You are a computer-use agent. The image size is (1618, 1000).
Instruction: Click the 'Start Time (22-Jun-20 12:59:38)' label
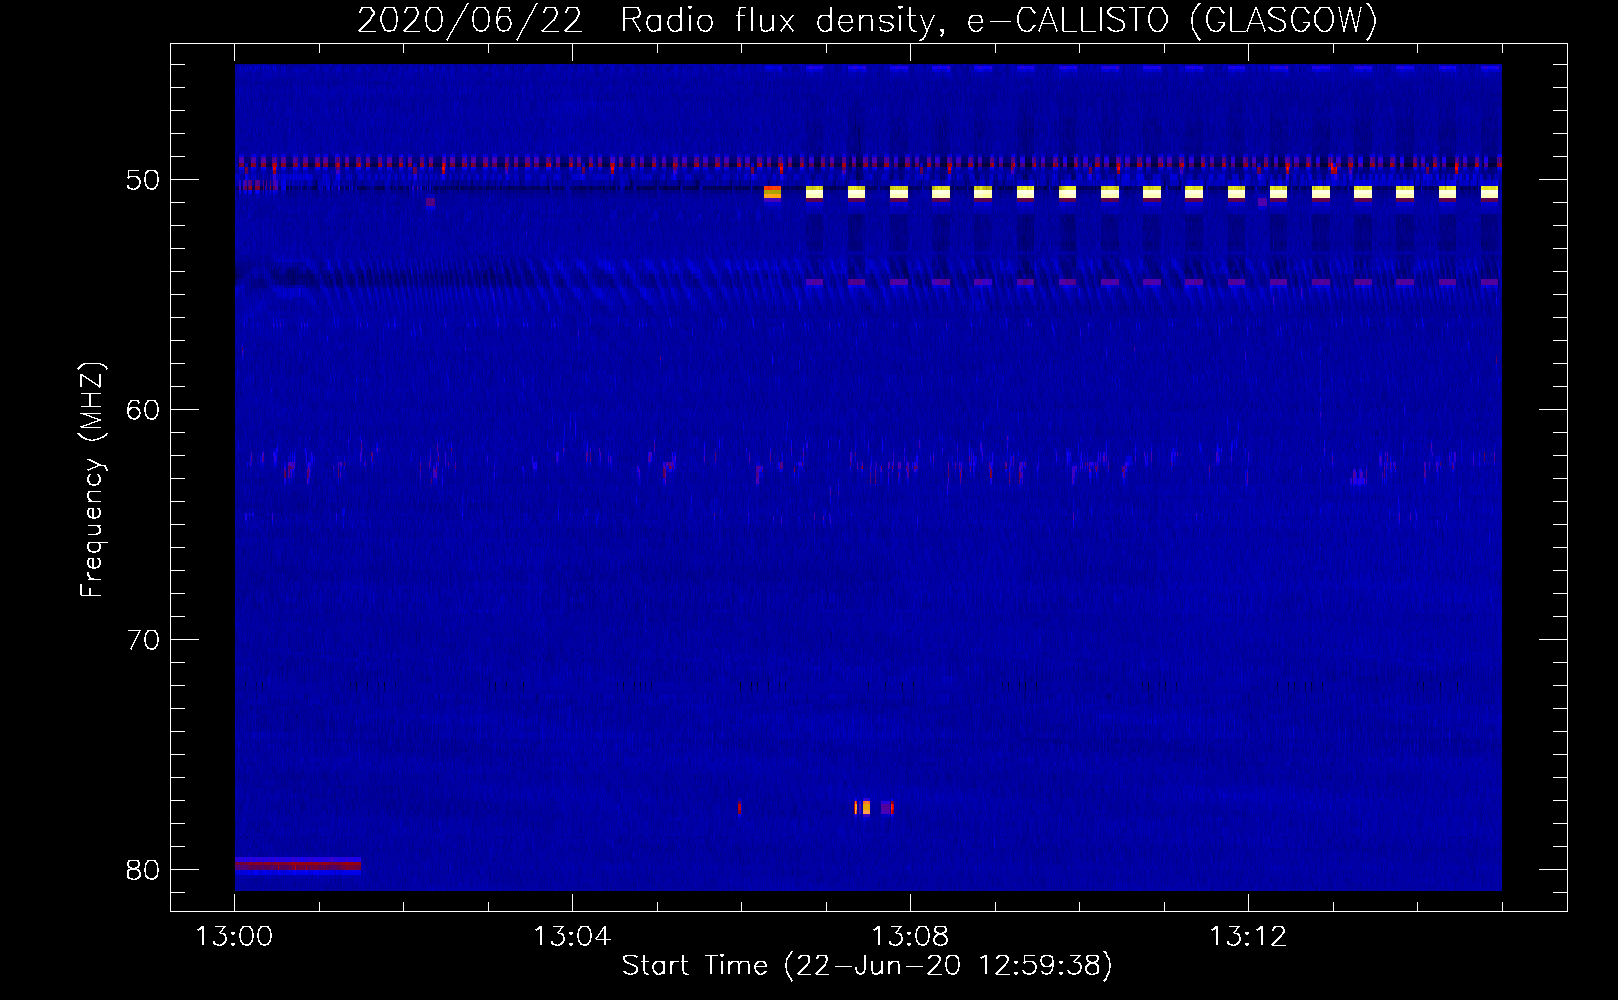click(867, 966)
